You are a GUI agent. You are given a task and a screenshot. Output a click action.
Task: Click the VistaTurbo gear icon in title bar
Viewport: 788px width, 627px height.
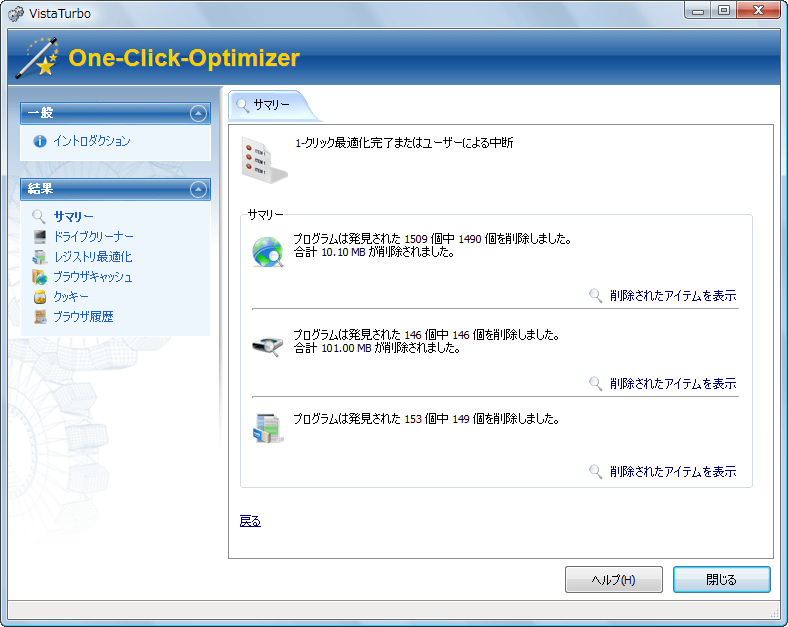[x=16, y=14]
